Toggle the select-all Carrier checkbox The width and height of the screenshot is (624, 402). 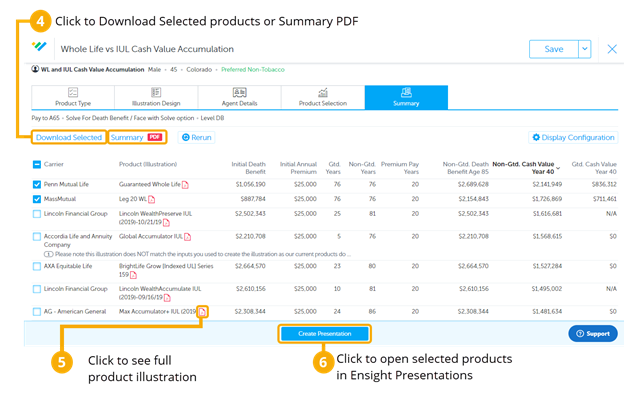click(x=37, y=164)
